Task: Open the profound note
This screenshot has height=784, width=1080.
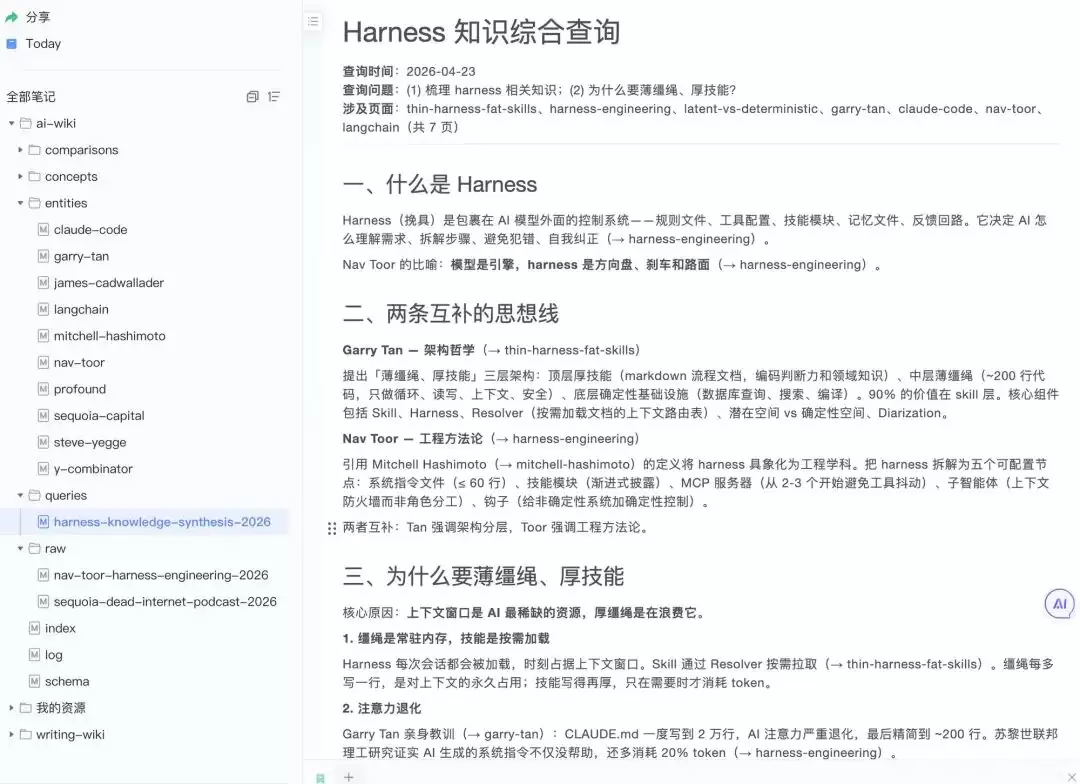Action: coord(80,389)
